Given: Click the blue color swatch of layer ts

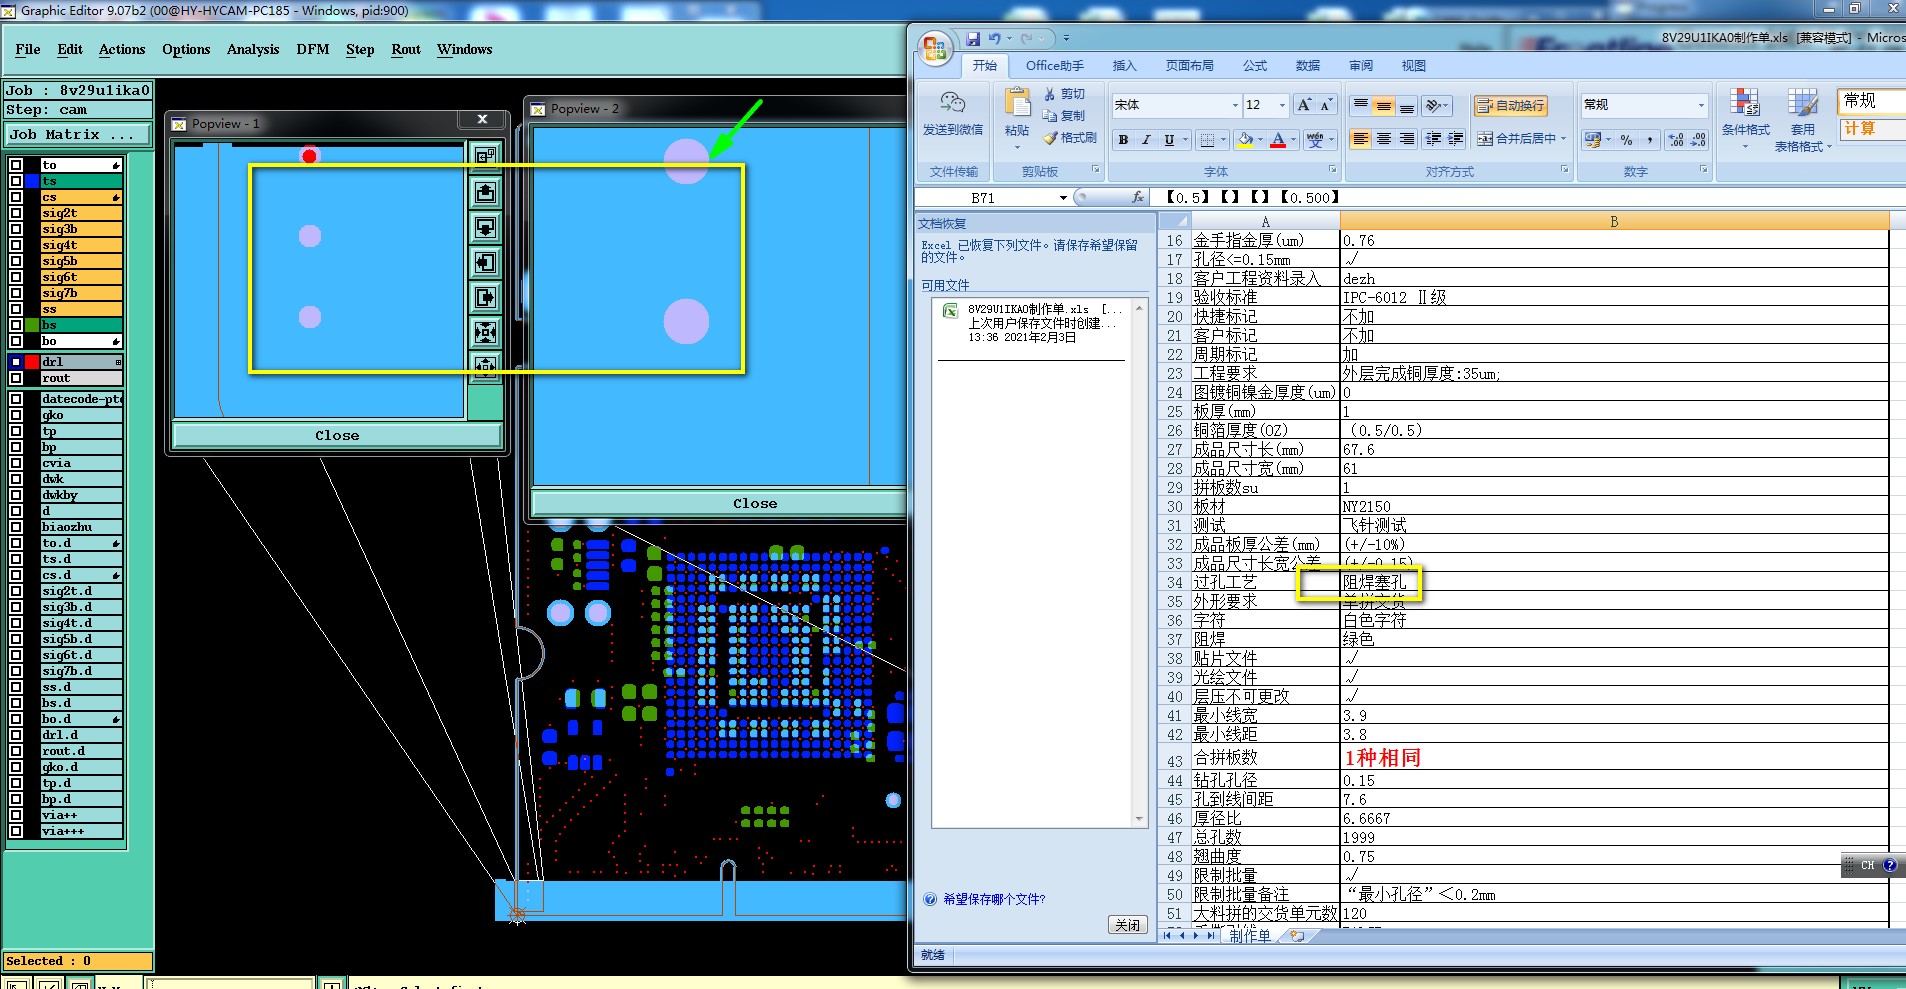Looking at the screenshot, I should point(32,181).
